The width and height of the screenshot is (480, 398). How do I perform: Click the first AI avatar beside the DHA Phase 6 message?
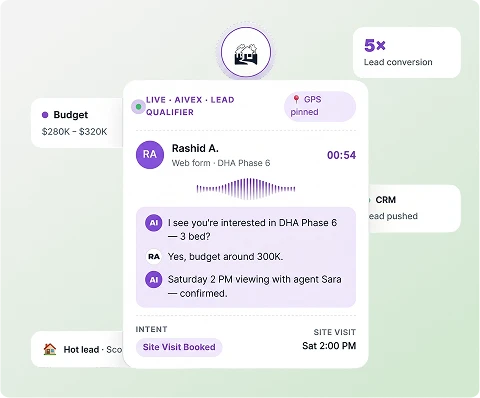[154, 223]
